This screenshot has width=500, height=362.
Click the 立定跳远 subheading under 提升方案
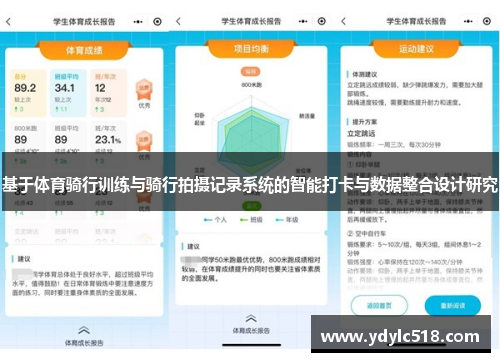(x=361, y=134)
